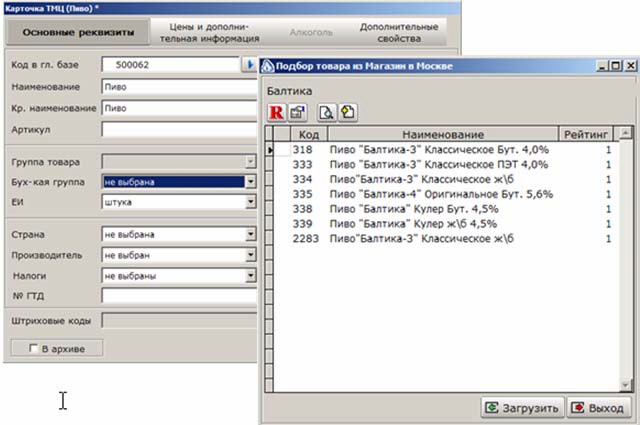Click the document with yellow marker icon
Viewport: 640px width, 425px height.
(x=348, y=112)
